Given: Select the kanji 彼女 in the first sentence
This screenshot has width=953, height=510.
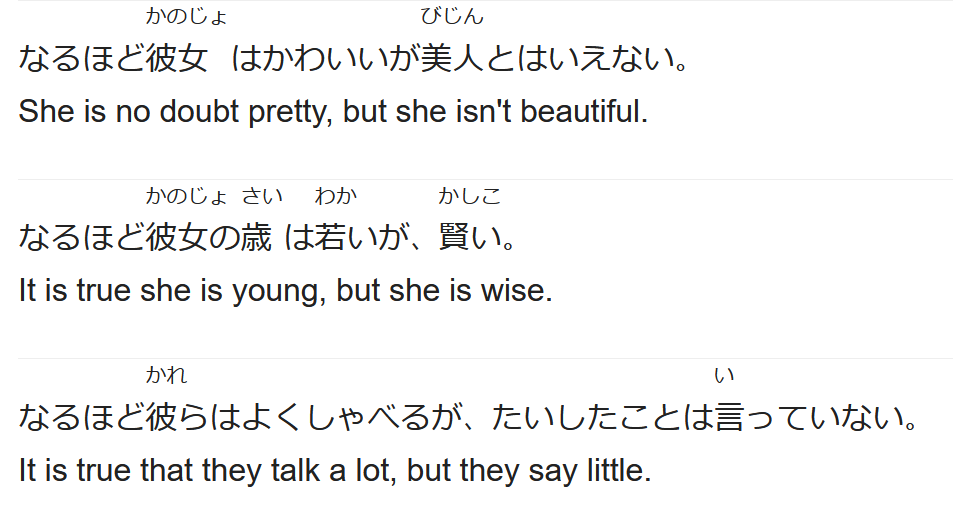Looking at the screenshot, I should pyautogui.click(x=176, y=59).
